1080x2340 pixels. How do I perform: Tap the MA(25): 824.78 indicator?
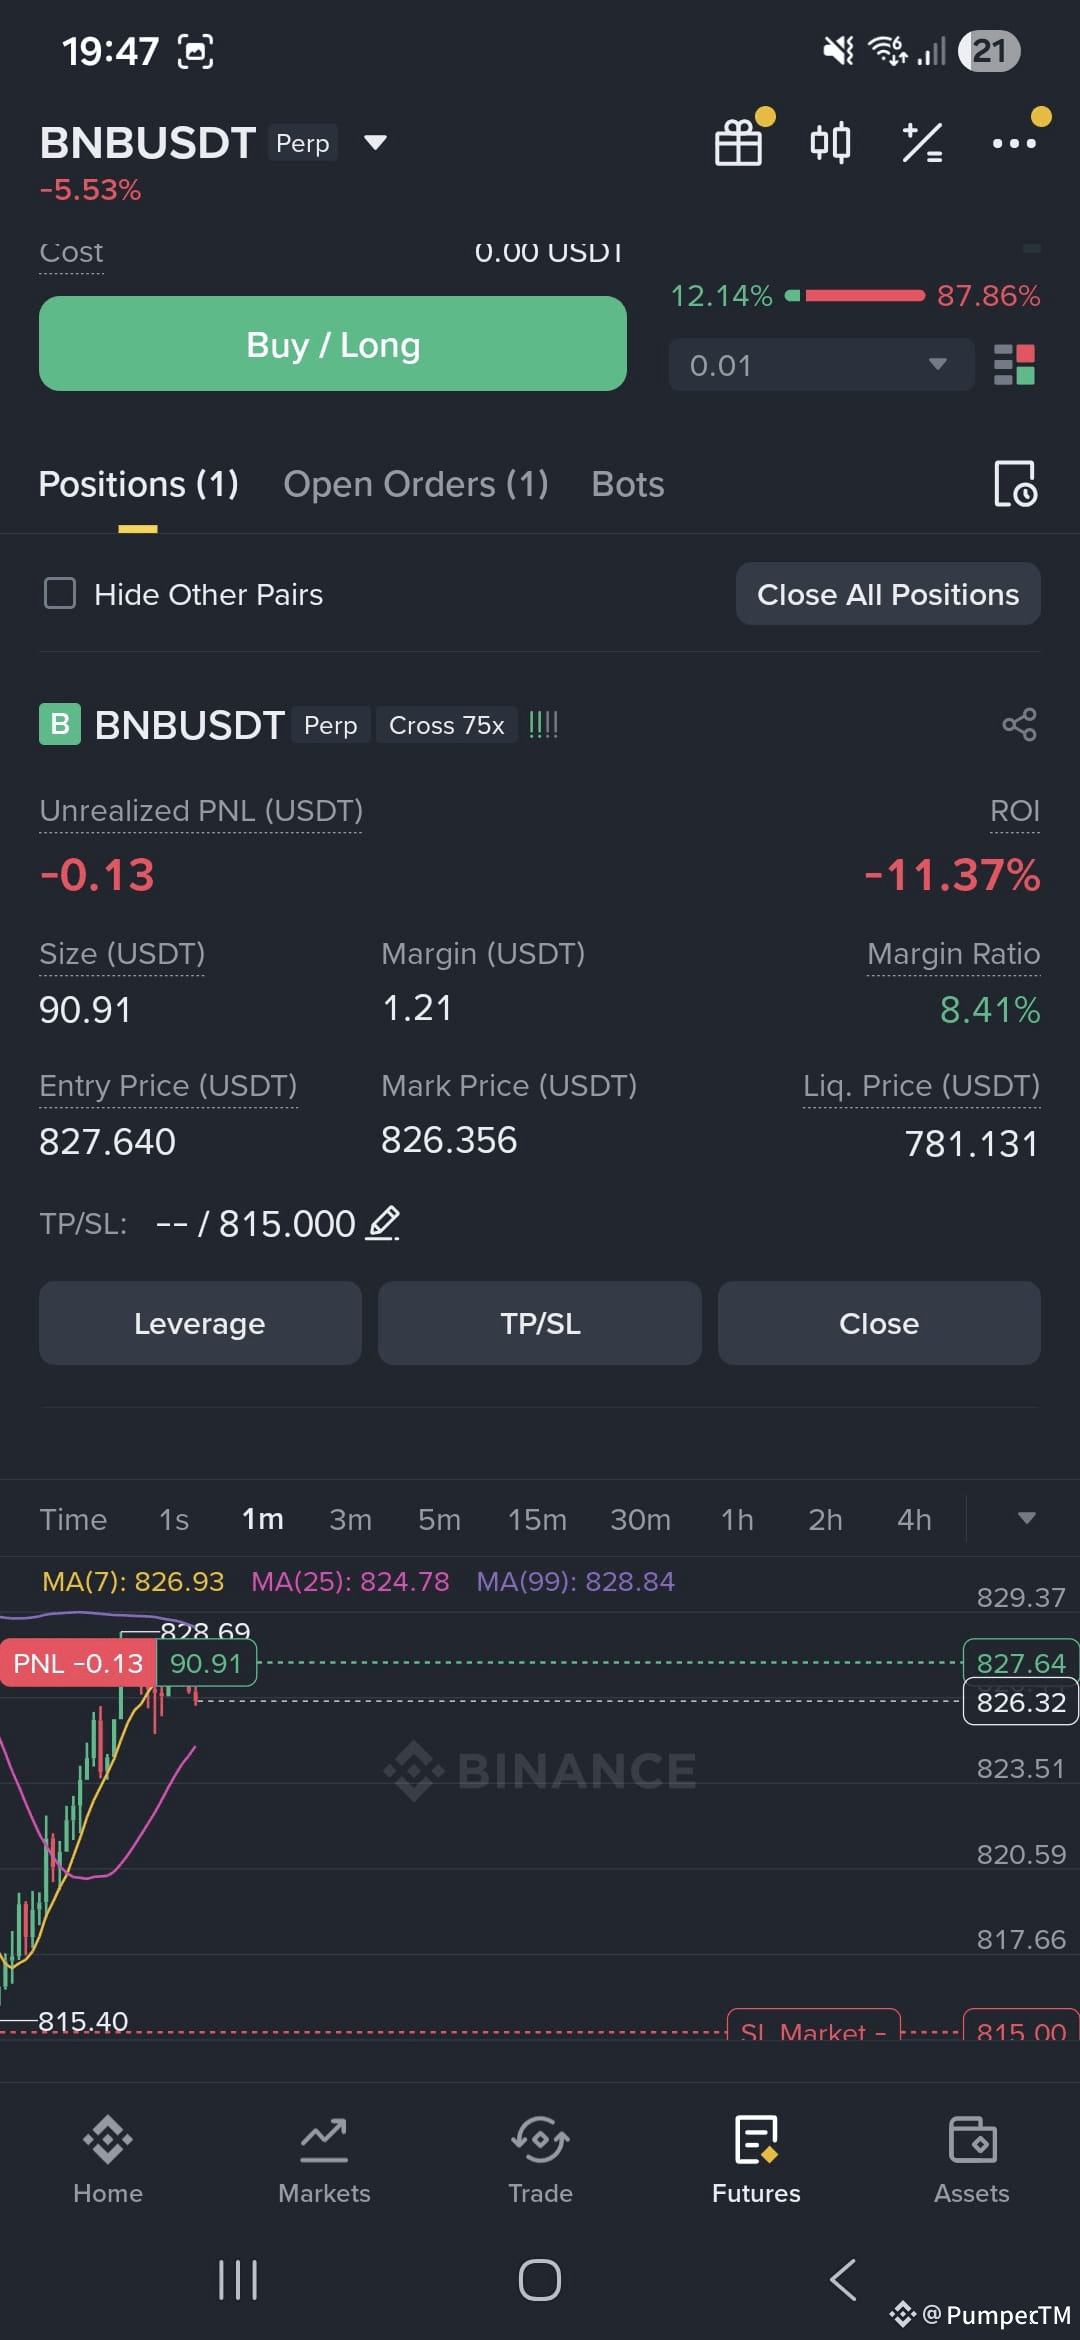(350, 1581)
